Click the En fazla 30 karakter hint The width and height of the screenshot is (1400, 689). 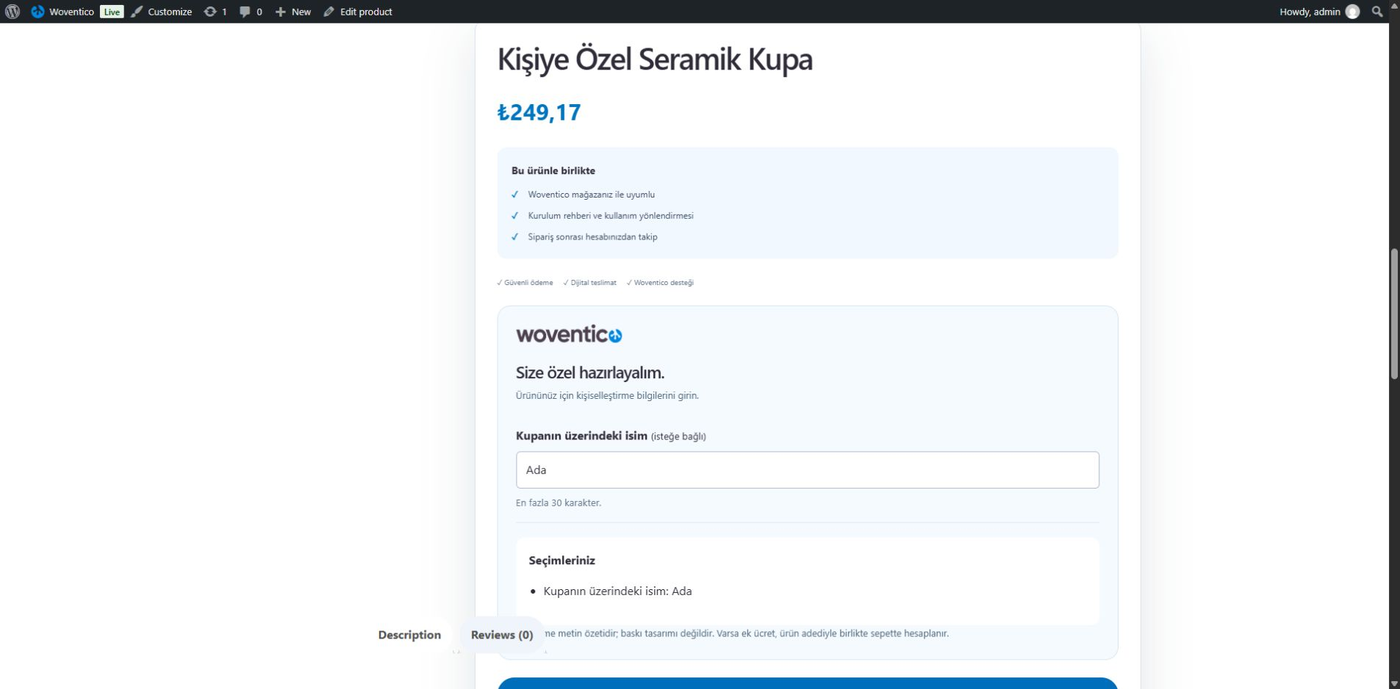point(558,503)
